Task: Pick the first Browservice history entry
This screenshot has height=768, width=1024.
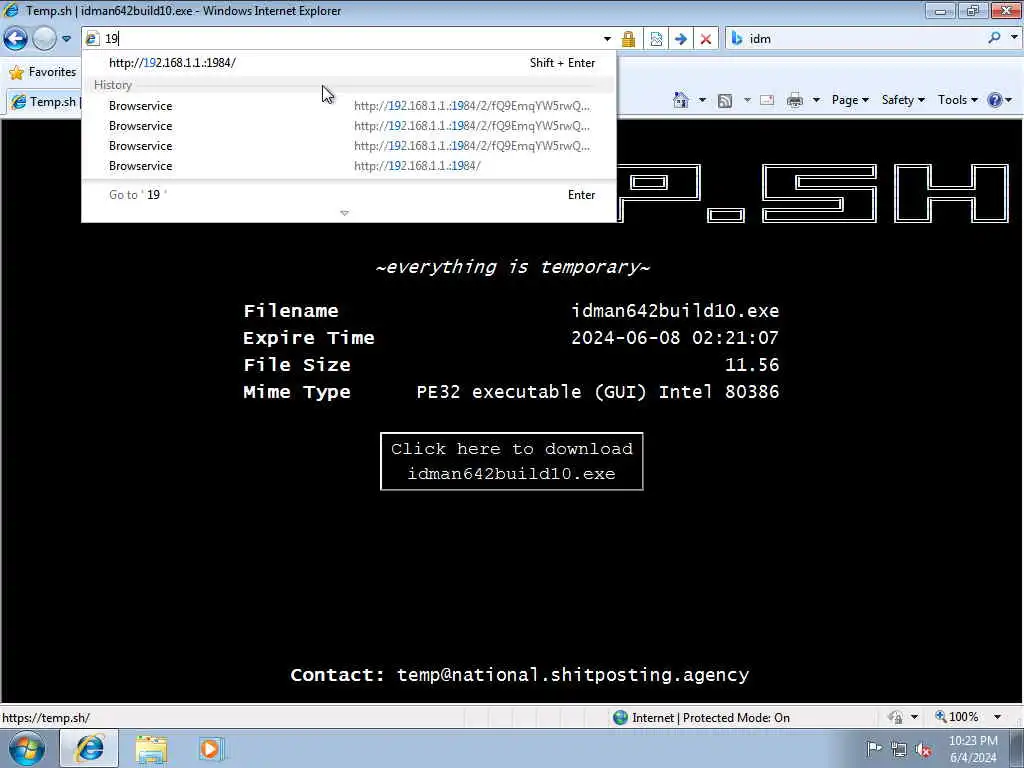Action: click(349, 106)
